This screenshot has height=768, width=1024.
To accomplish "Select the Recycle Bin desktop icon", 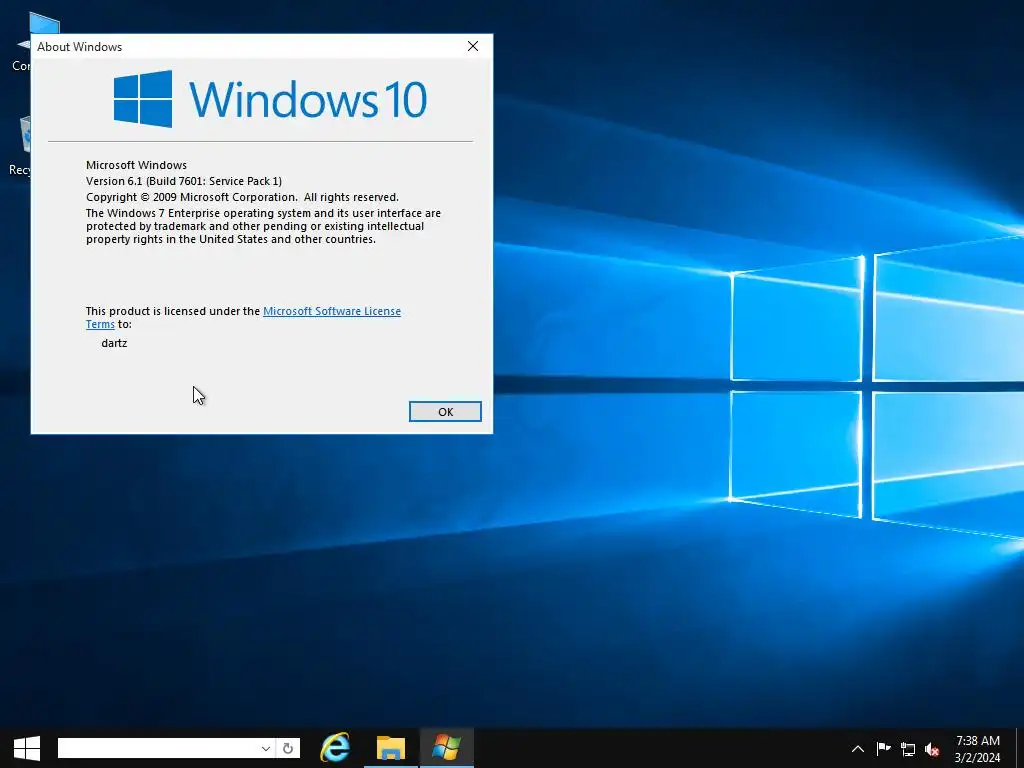I will point(21,147).
